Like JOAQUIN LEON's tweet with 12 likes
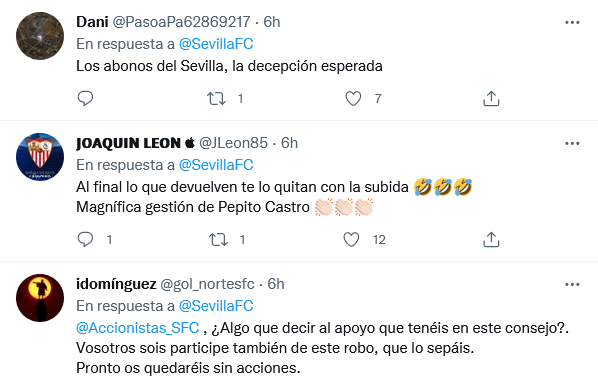This screenshot has height=386, width=598. point(351,240)
